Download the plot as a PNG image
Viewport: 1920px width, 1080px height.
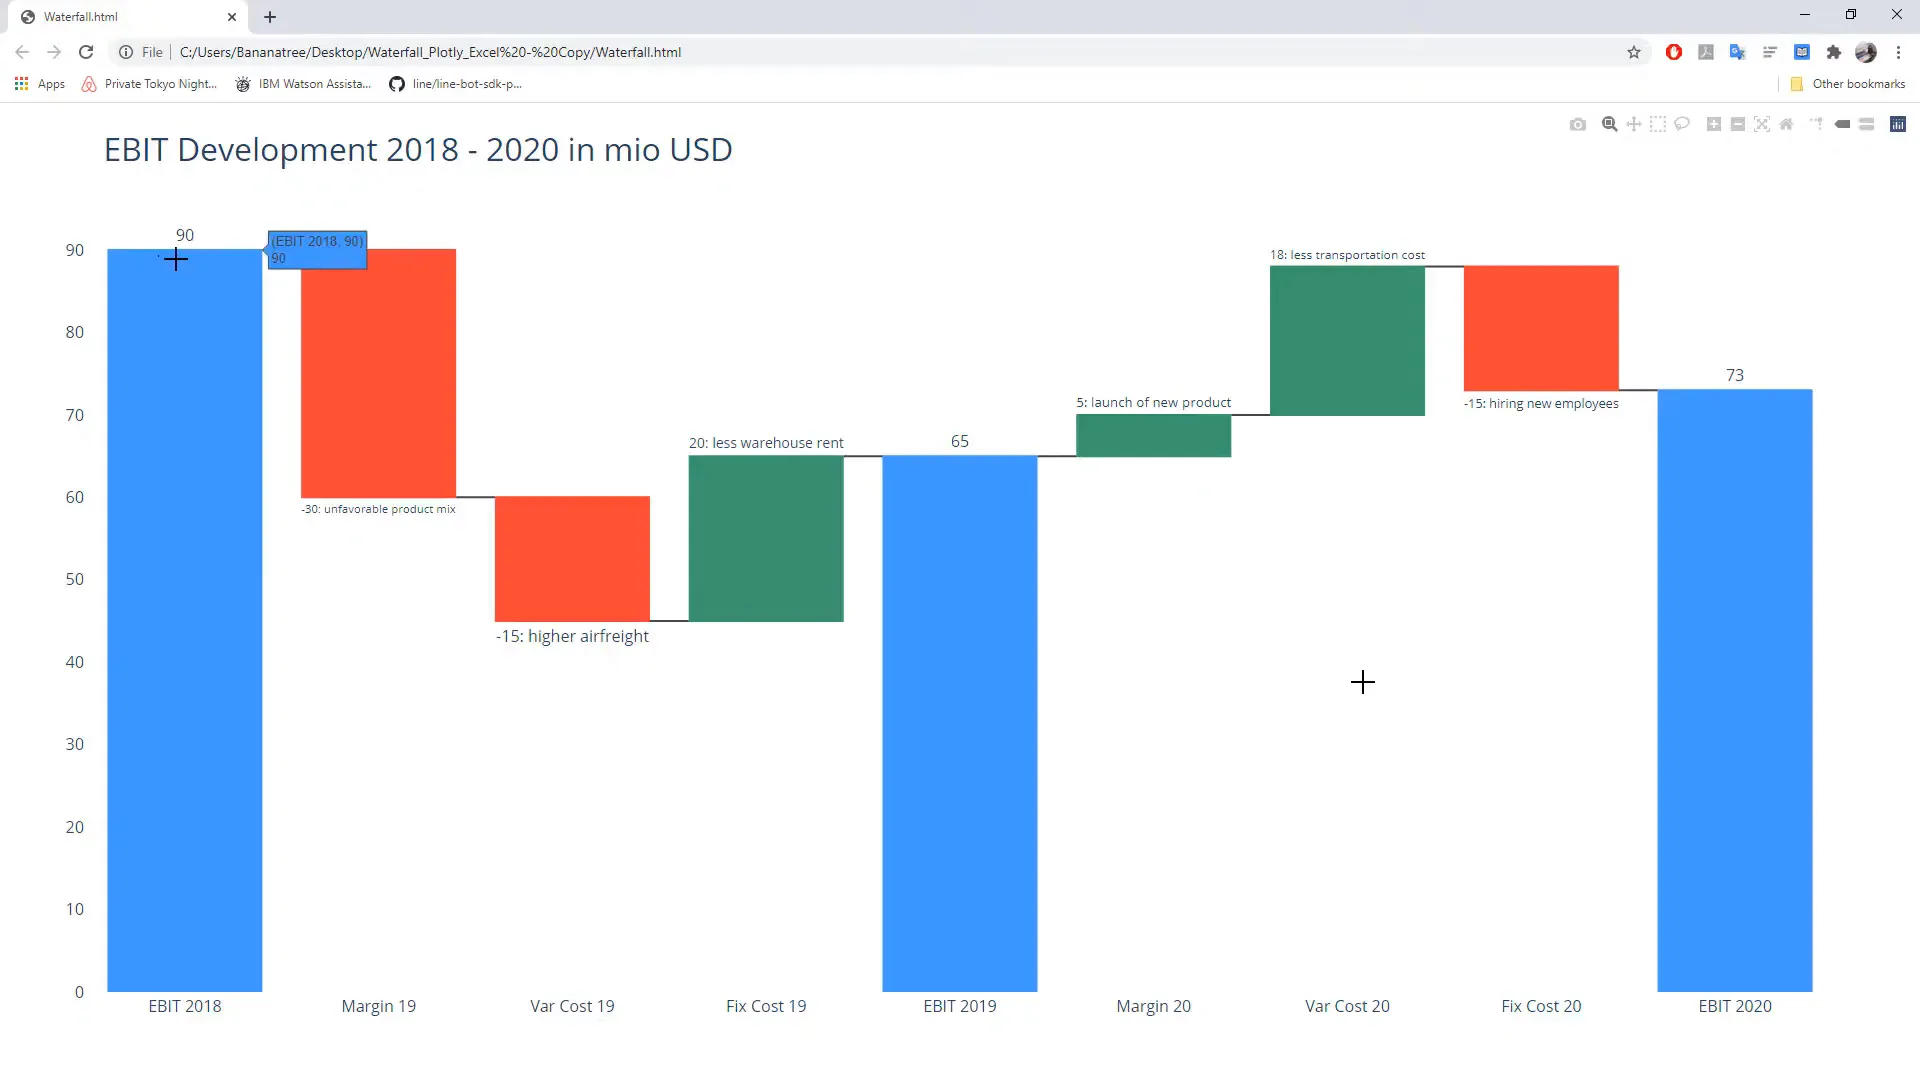[x=1578, y=124]
